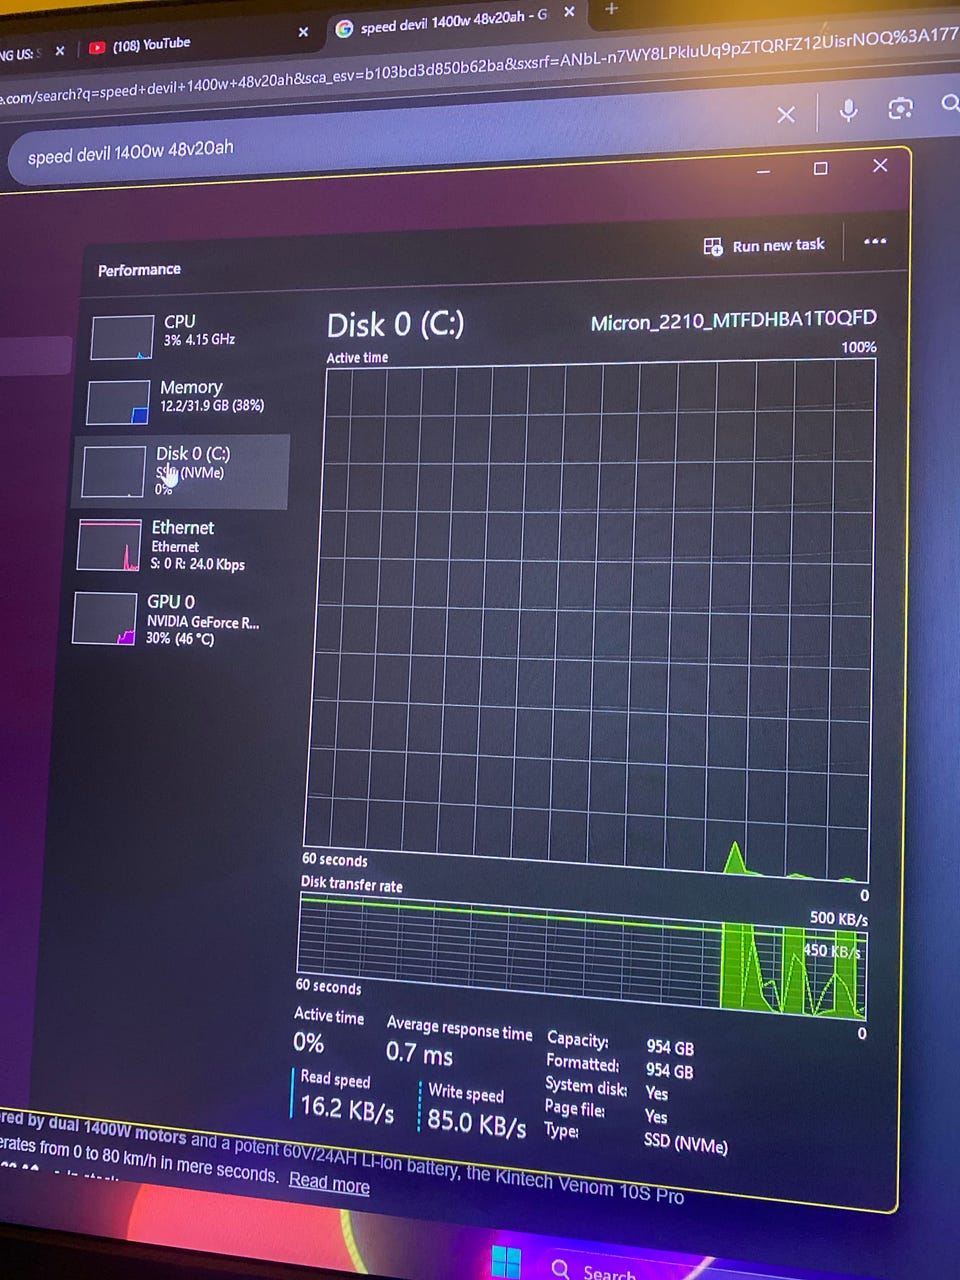This screenshot has height=1280, width=960.
Task: Click the Google magnifier search icon
Action: pos(950,103)
